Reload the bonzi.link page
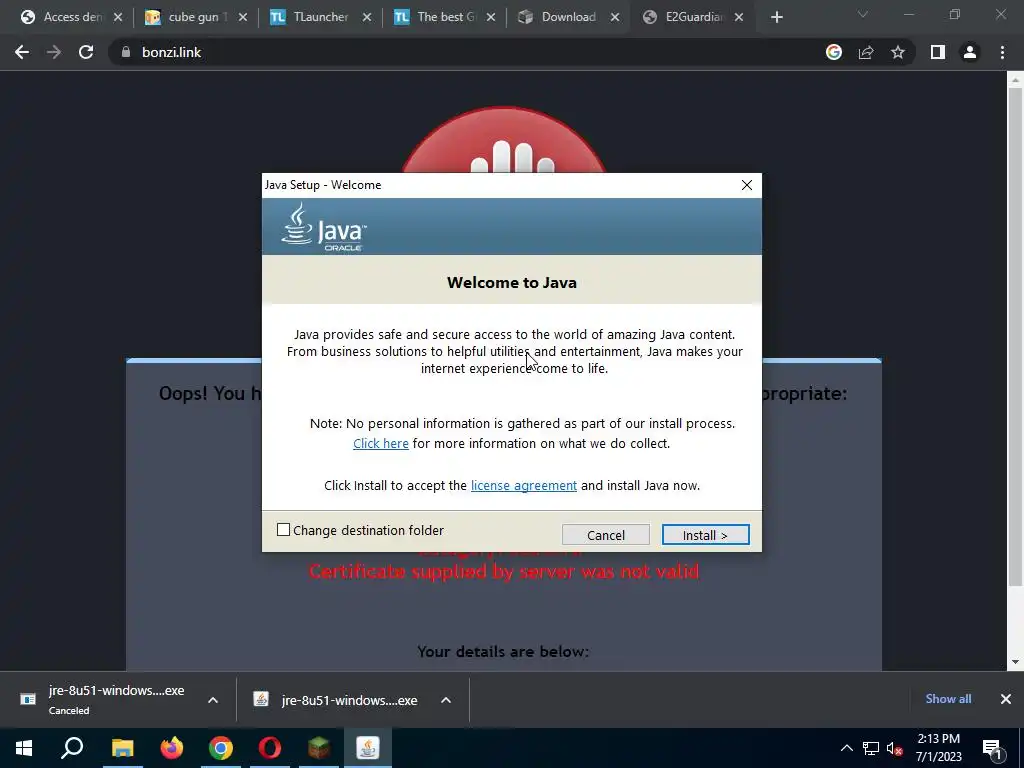The width and height of the screenshot is (1024, 768). tap(86, 52)
